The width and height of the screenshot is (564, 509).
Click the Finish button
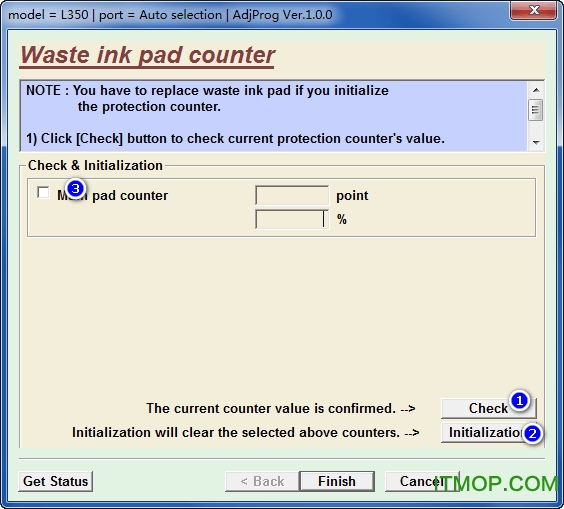click(x=337, y=481)
